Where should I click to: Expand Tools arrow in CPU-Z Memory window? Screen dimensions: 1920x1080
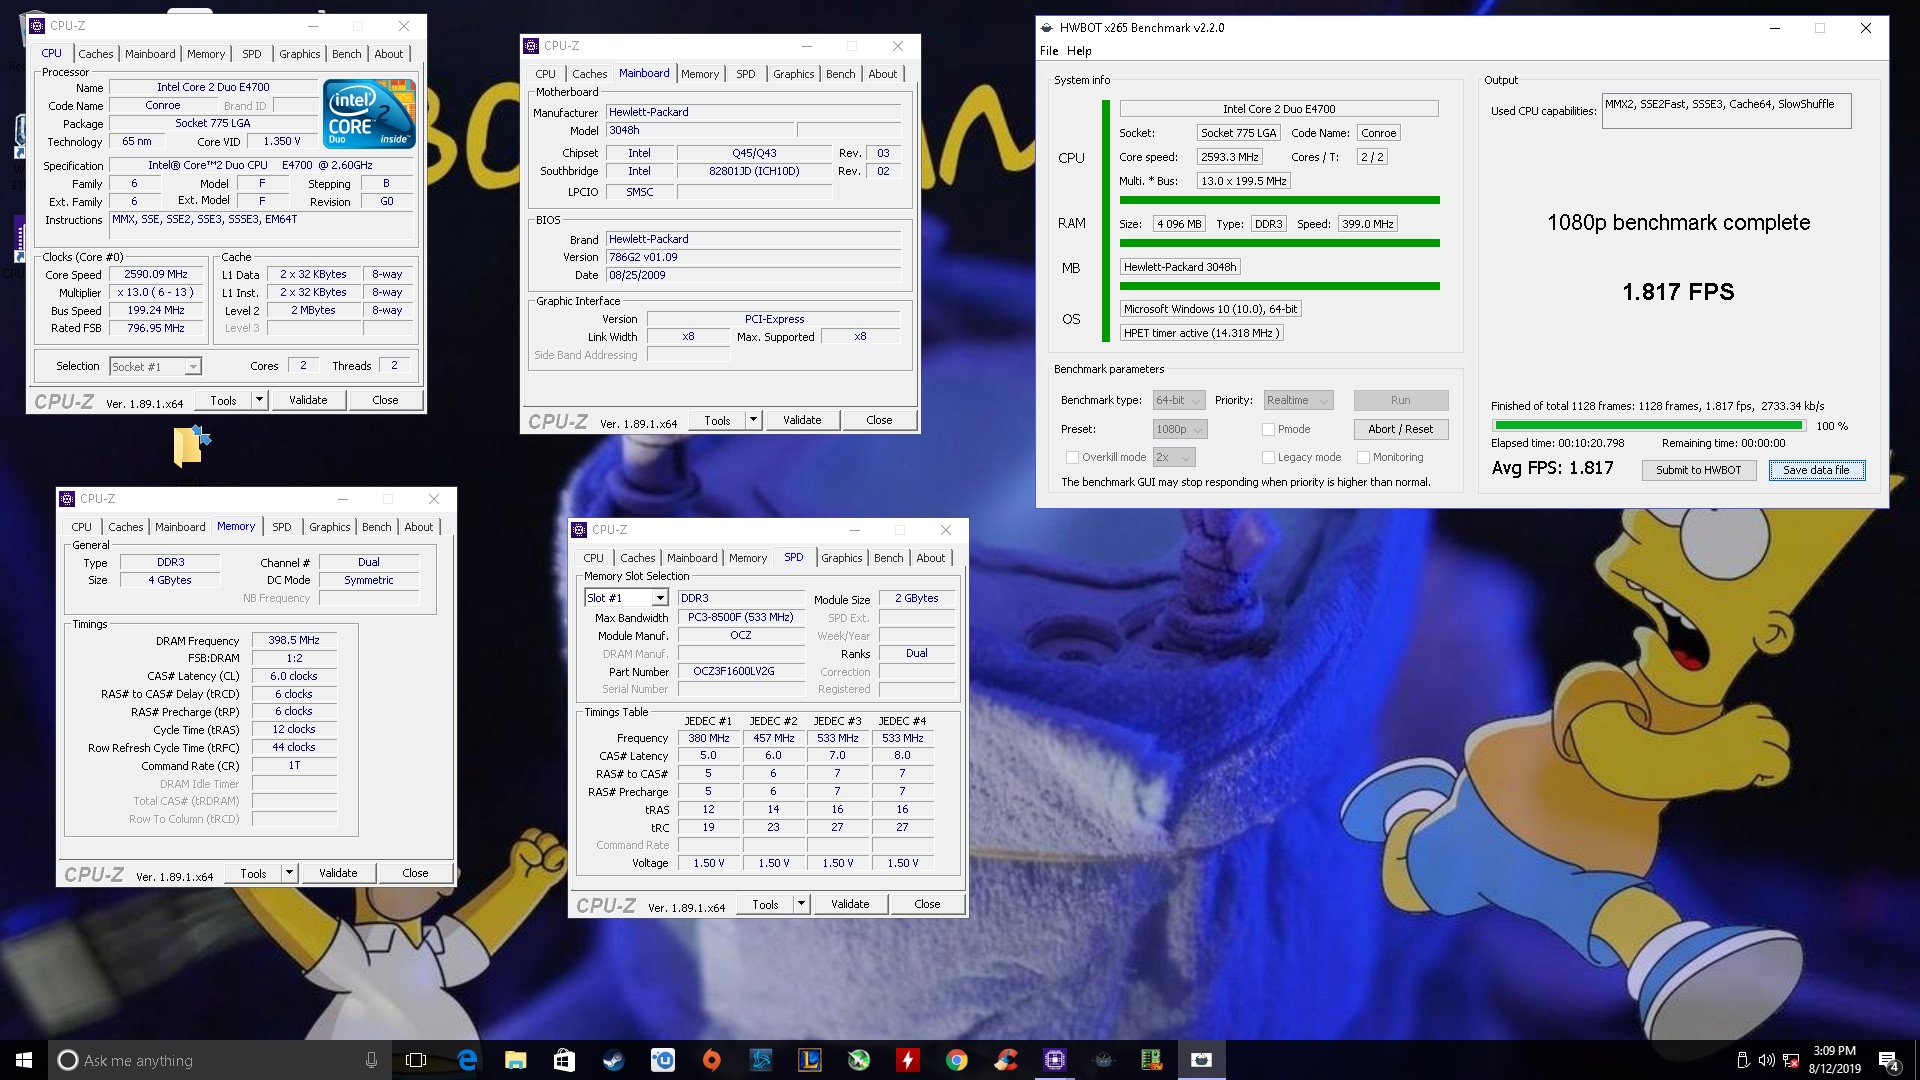pos(289,873)
